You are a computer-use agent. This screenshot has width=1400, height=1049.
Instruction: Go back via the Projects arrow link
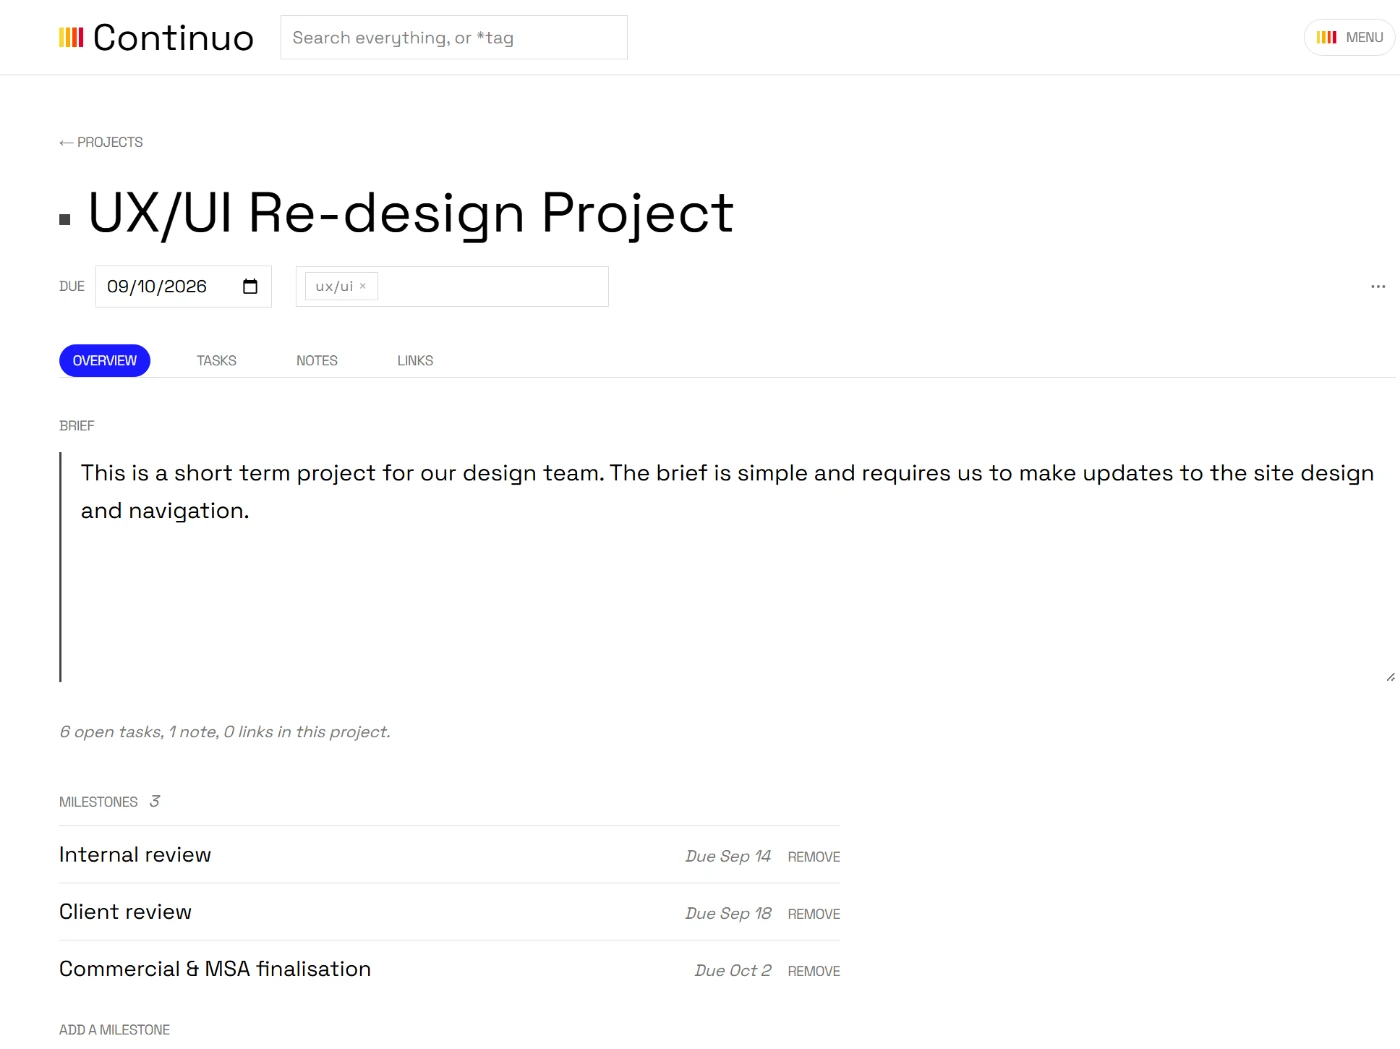click(x=101, y=142)
